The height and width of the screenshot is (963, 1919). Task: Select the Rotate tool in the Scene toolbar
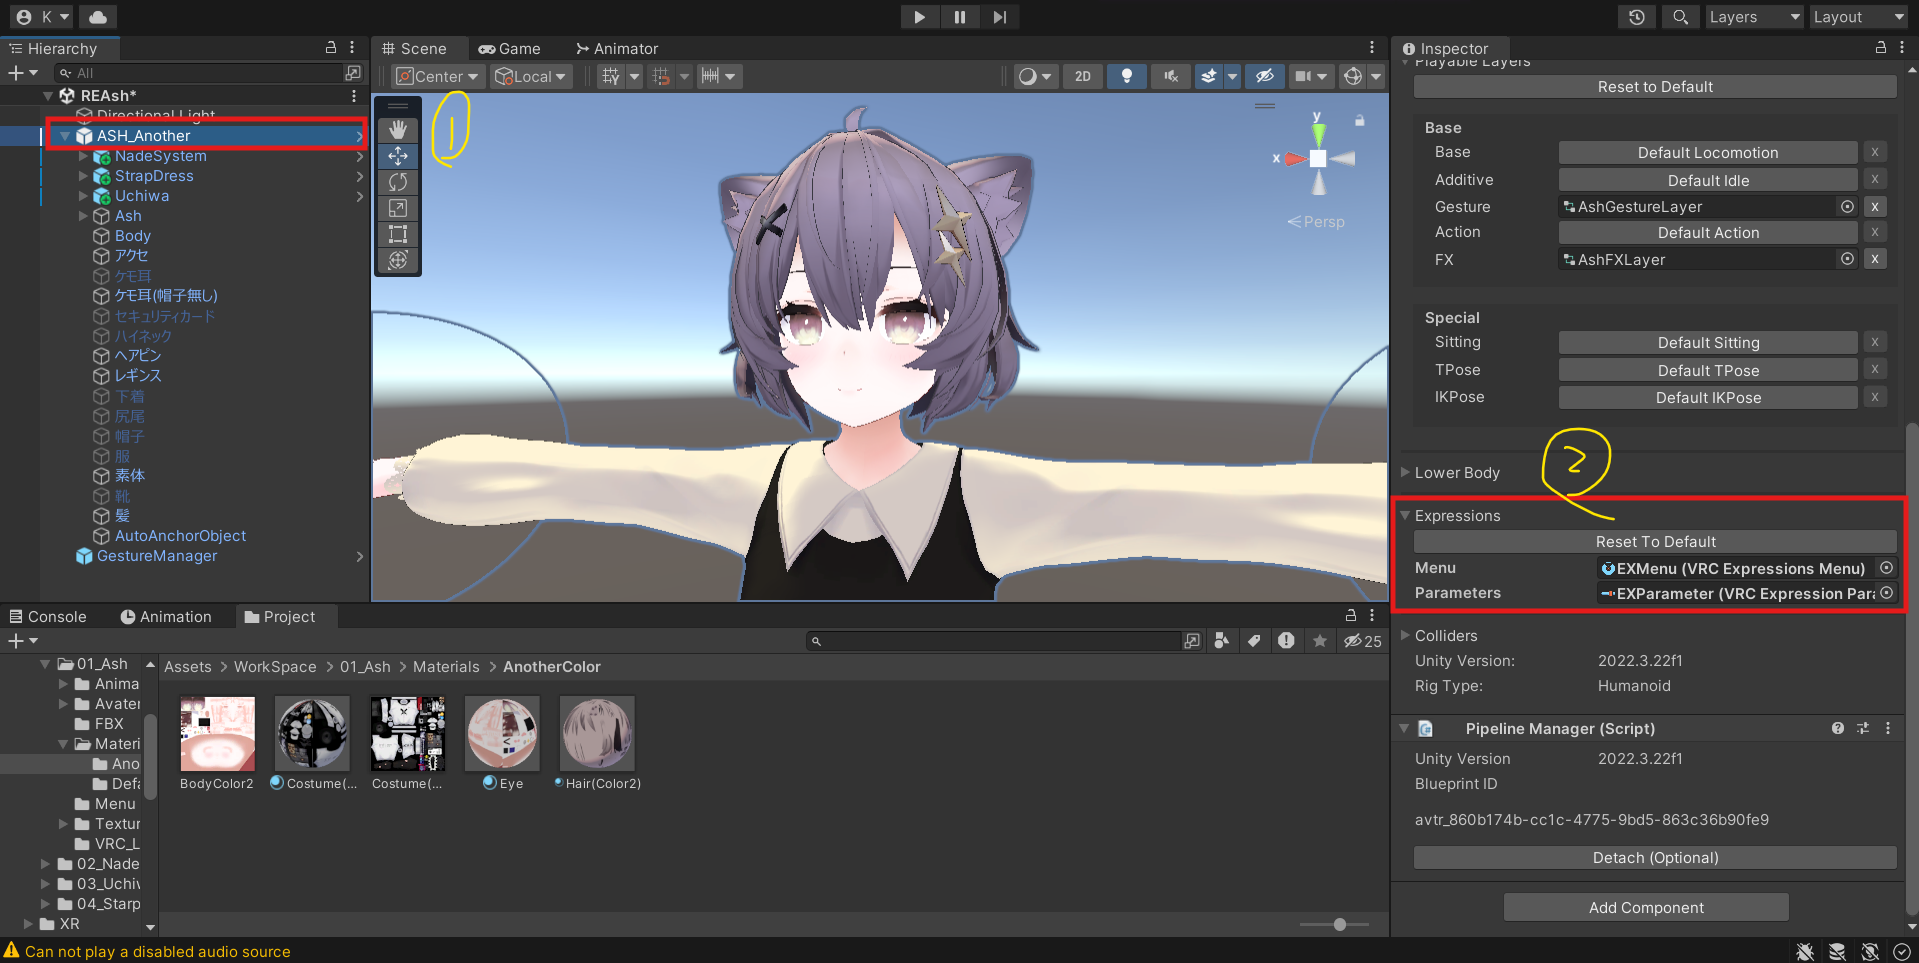tap(397, 182)
